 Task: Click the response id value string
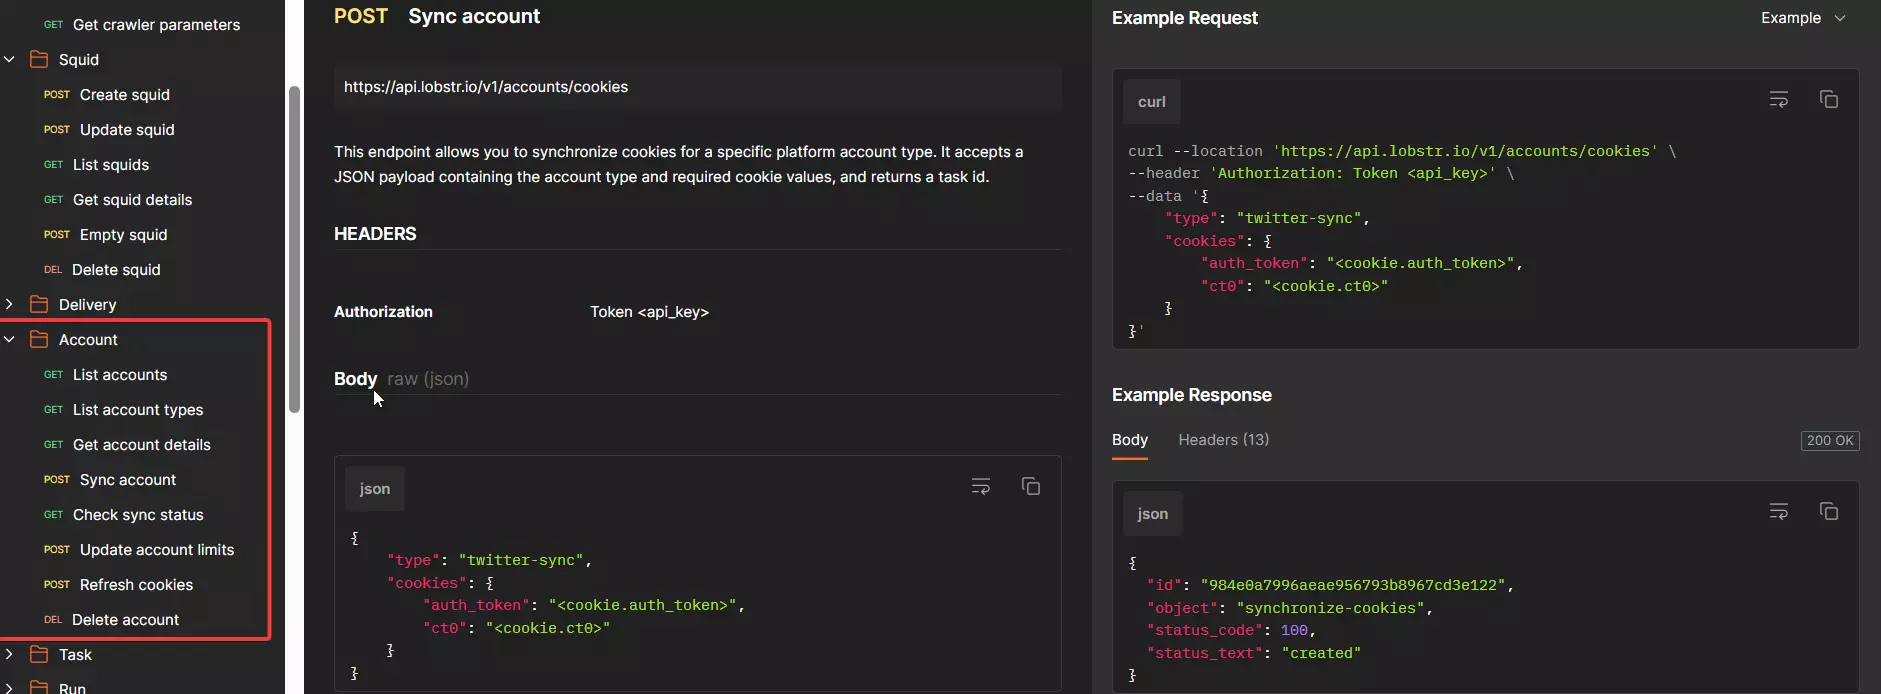click(1353, 585)
